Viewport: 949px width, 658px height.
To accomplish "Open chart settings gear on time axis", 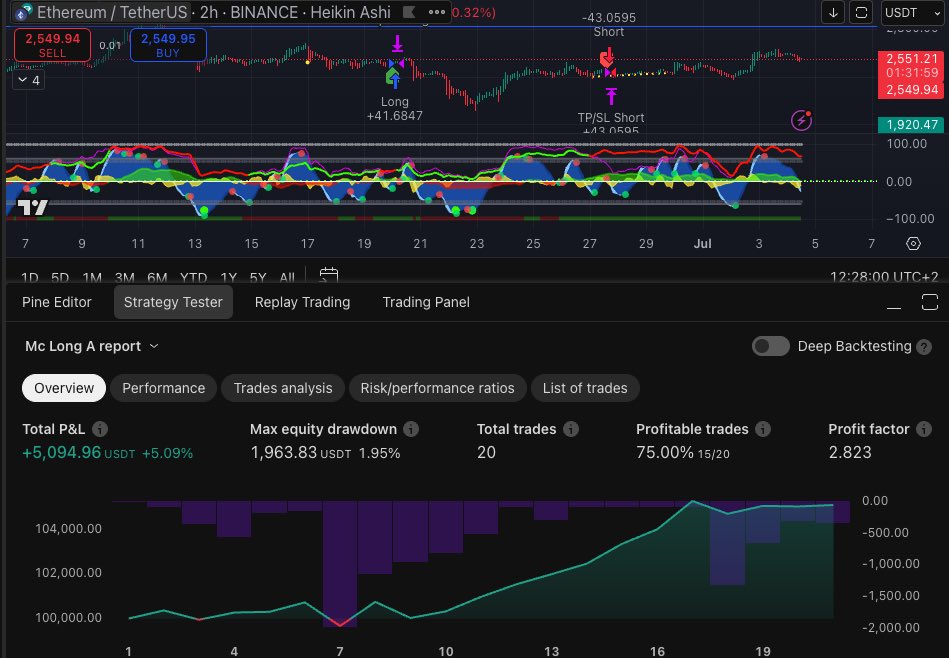I will coord(913,243).
